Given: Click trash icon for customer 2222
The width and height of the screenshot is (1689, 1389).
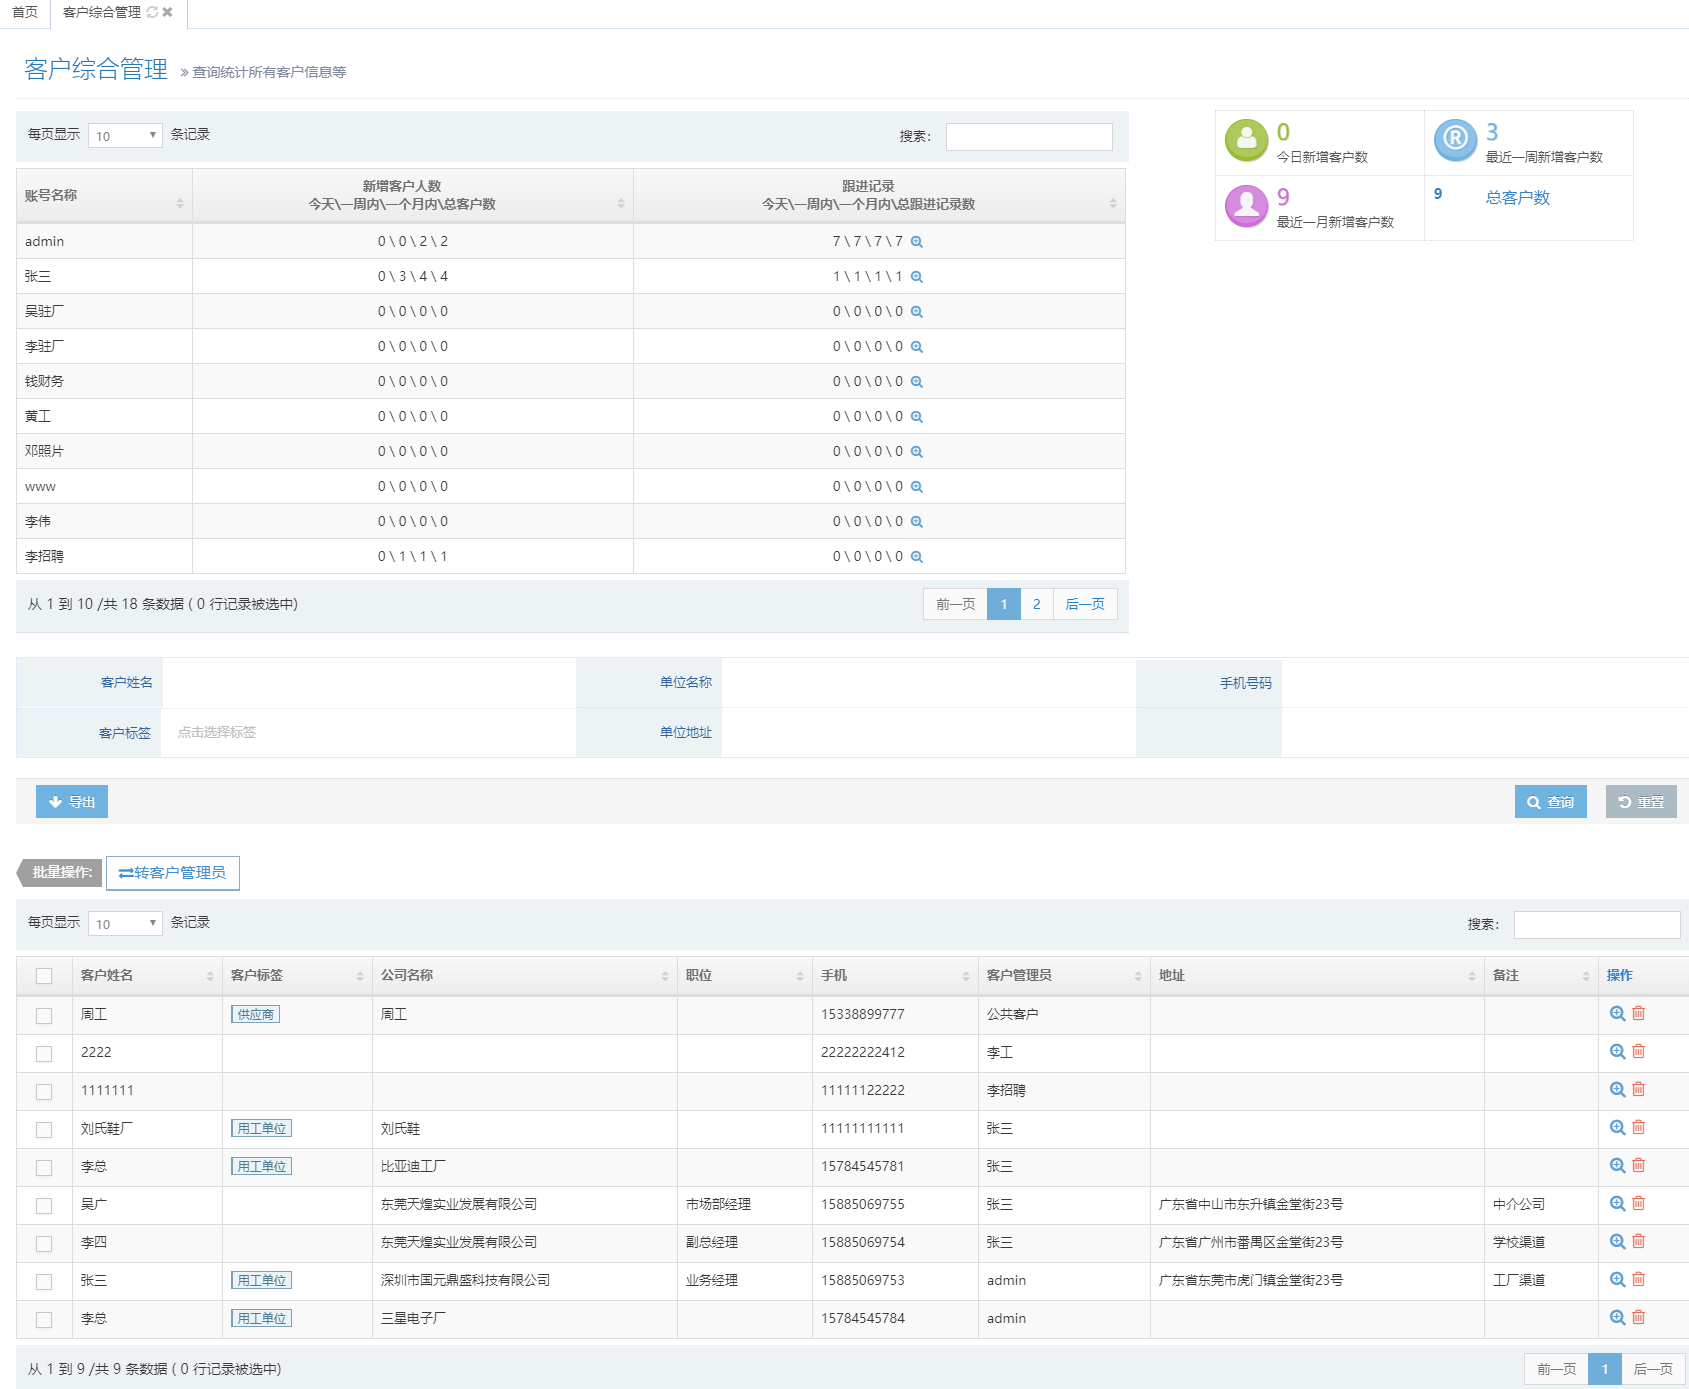Looking at the screenshot, I should [x=1638, y=1051].
